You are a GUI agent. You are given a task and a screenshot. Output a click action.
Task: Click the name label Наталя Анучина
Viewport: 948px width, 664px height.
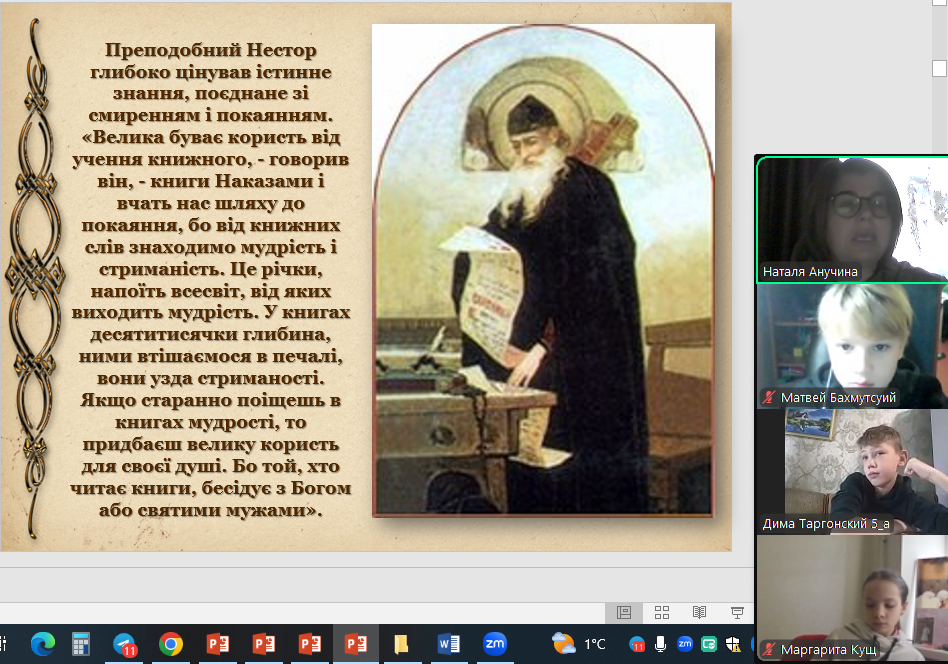(810, 272)
